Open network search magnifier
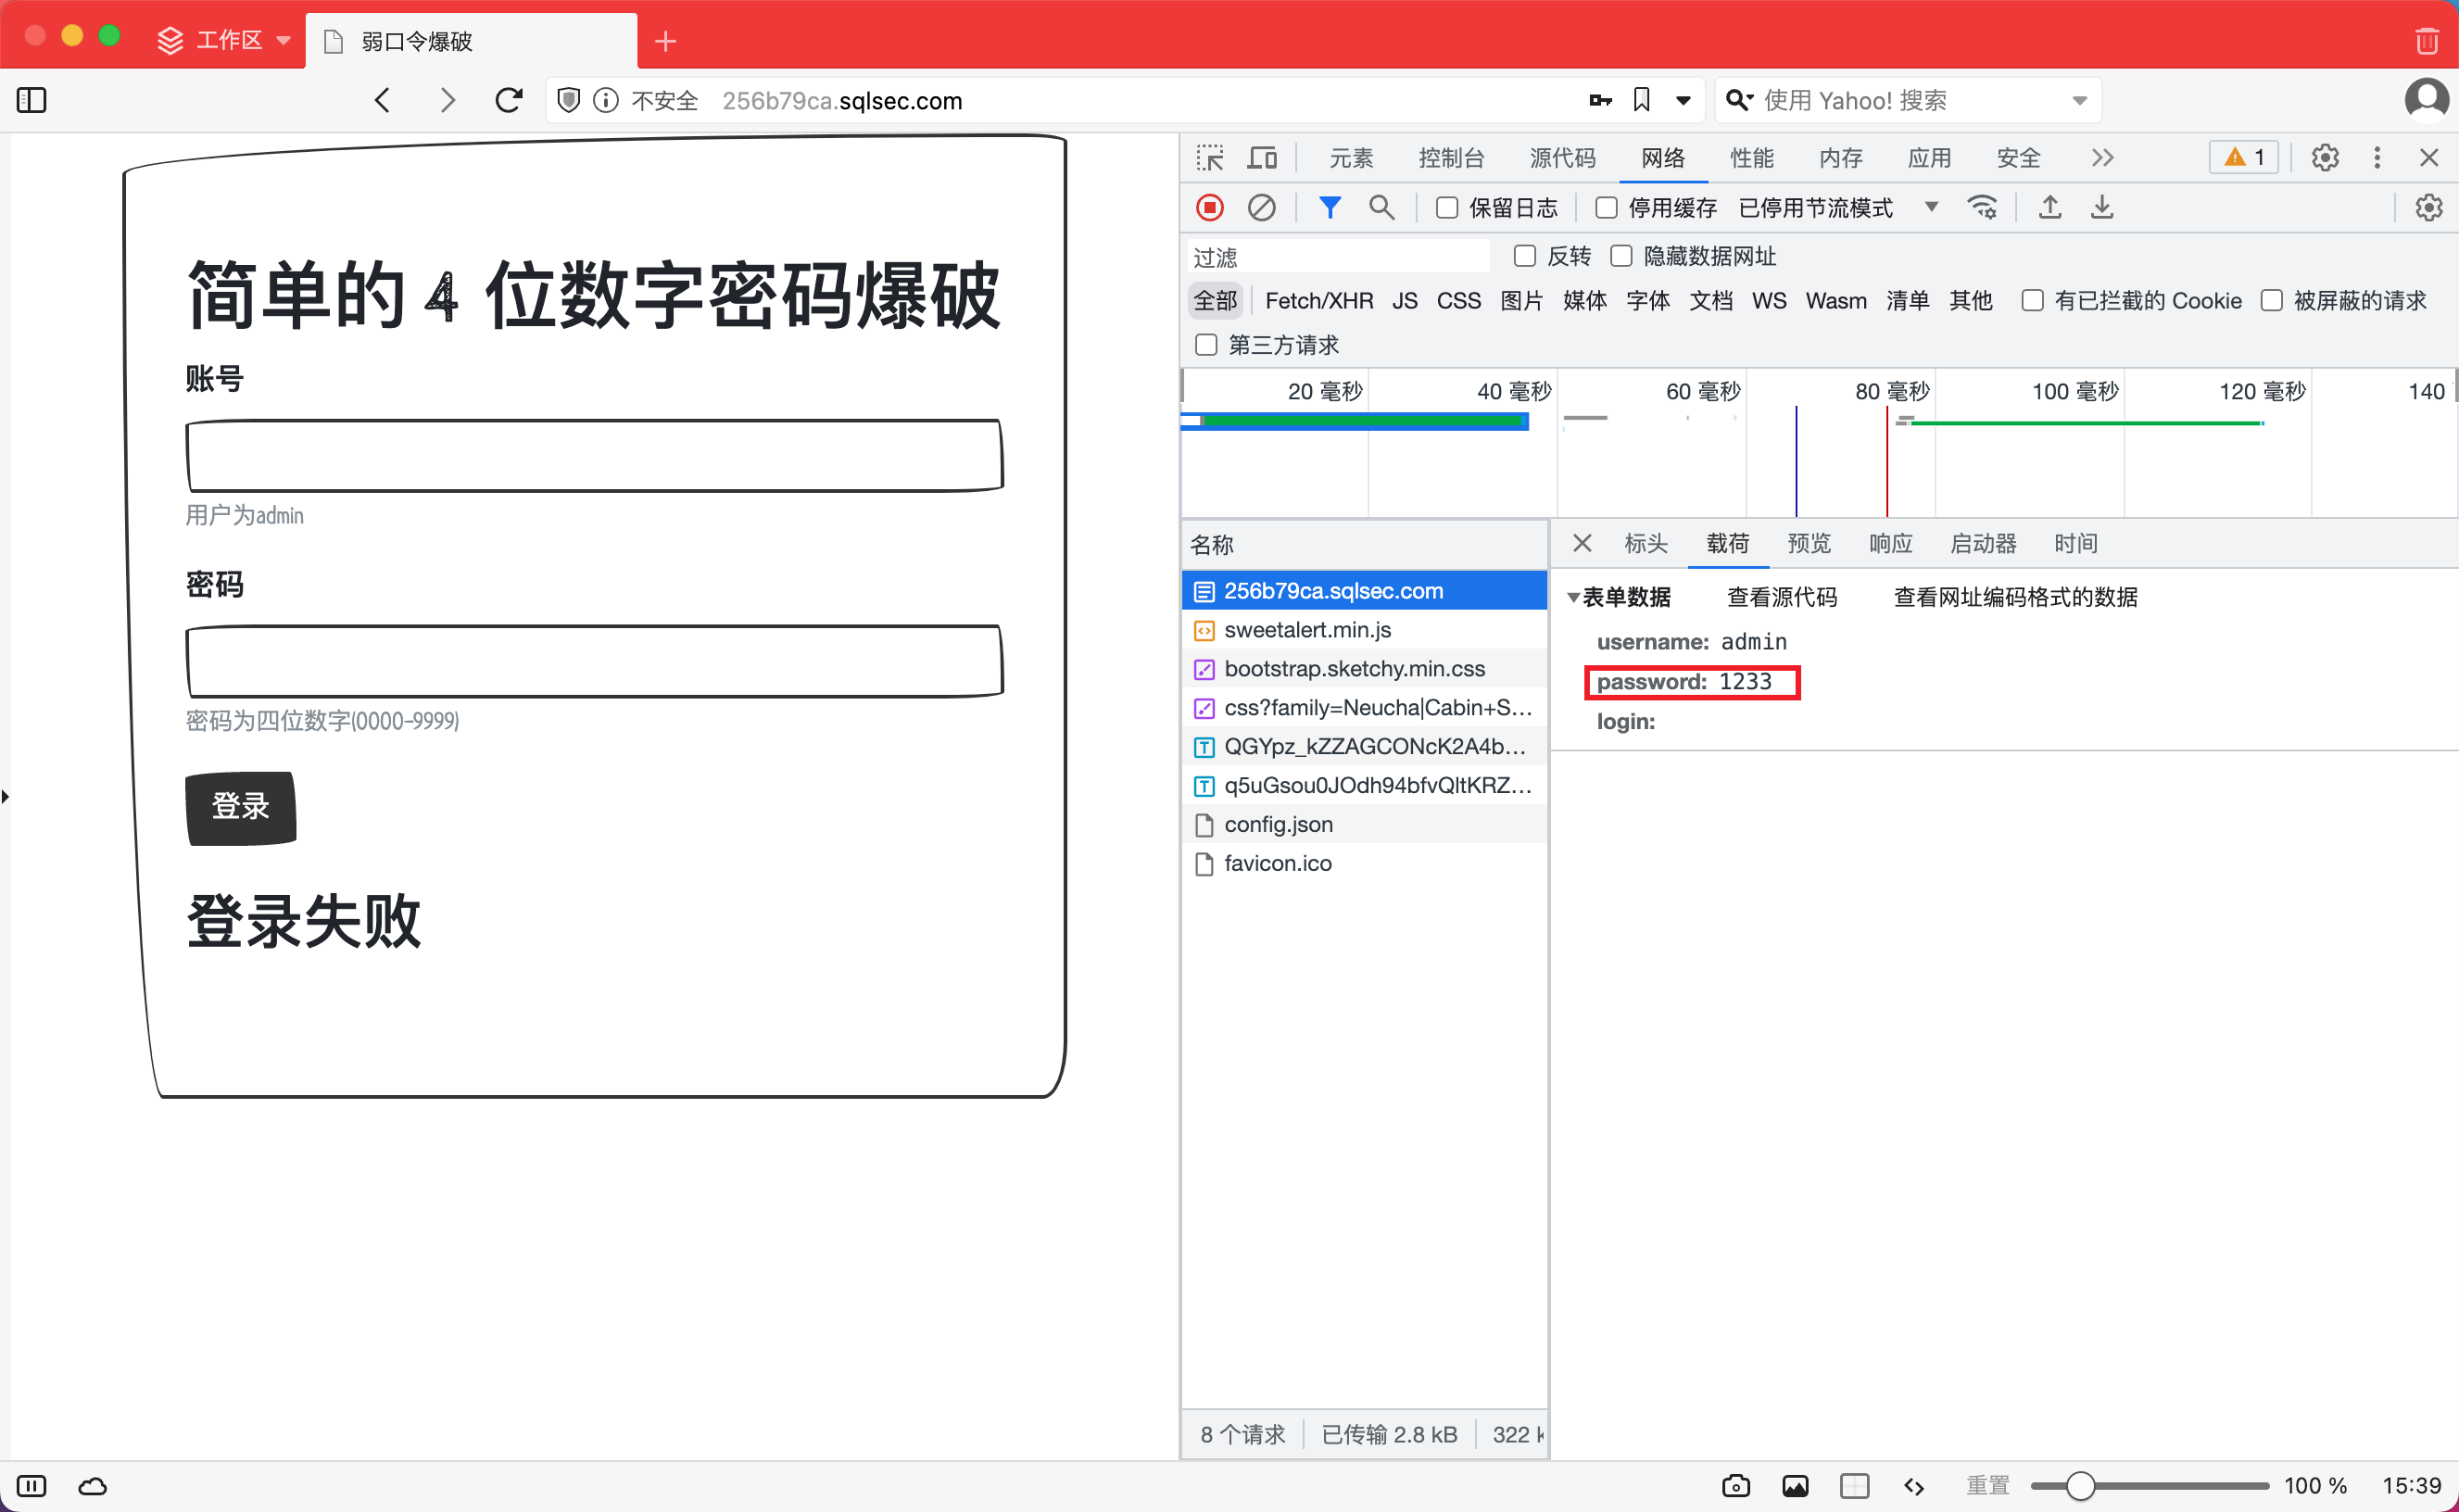 1381,207
